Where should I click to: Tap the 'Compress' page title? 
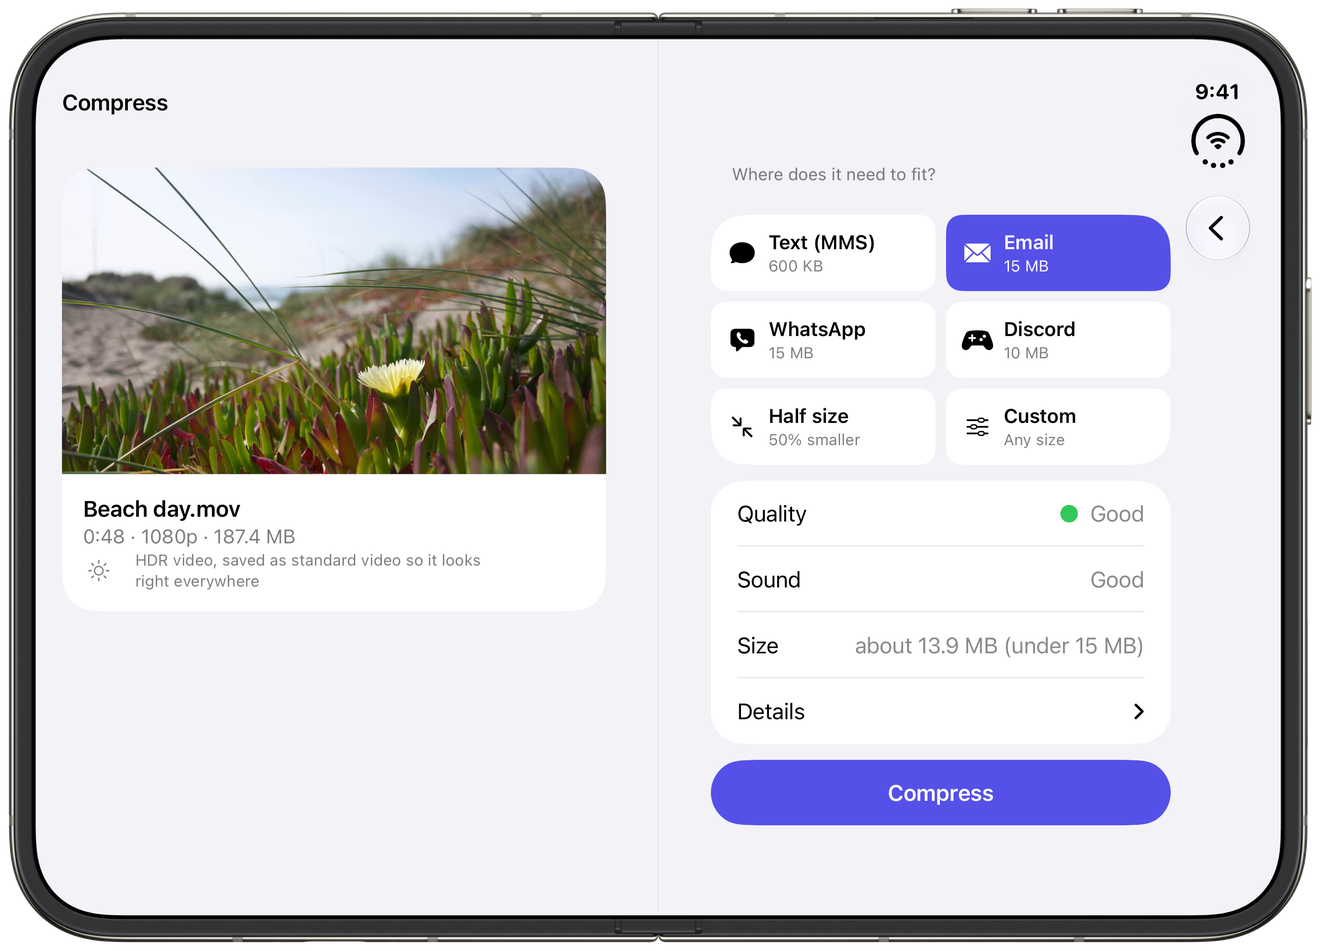click(x=115, y=103)
